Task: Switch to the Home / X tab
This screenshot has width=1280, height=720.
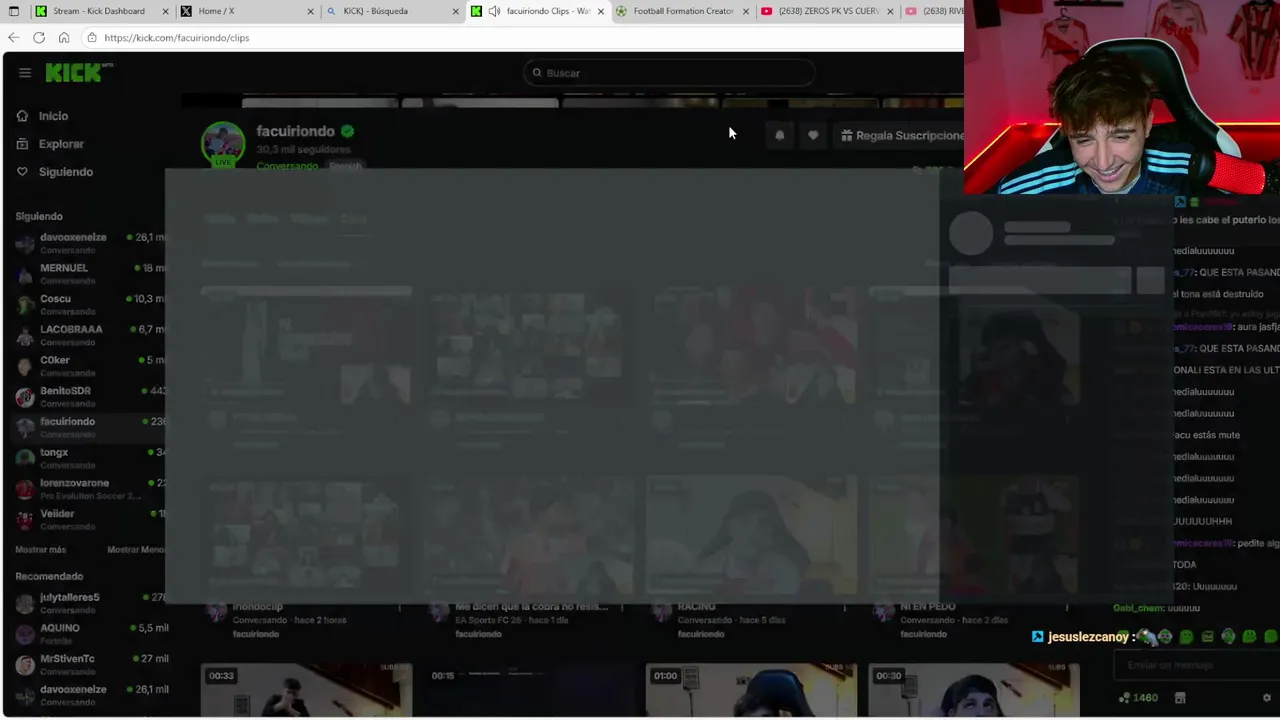Action: coord(216,11)
